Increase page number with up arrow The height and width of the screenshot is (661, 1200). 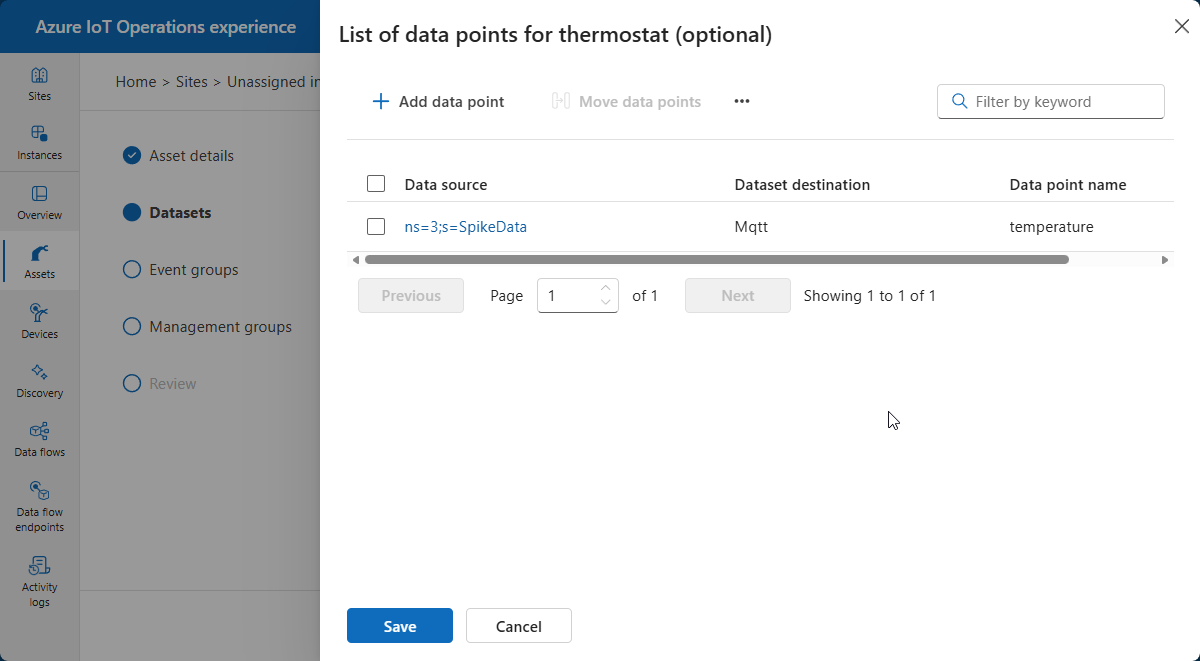click(x=606, y=289)
